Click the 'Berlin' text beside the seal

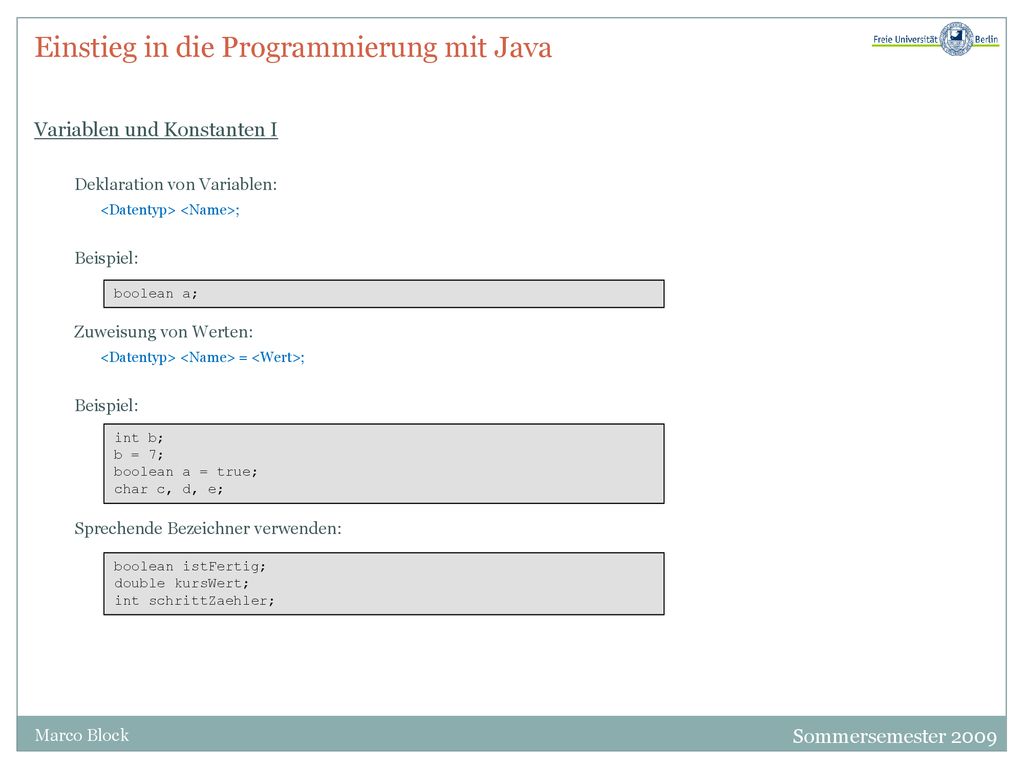click(x=986, y=39)
